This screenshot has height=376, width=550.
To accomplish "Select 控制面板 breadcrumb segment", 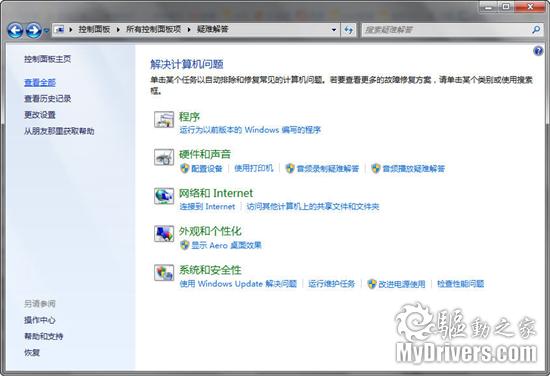I will tap(94, 29).
